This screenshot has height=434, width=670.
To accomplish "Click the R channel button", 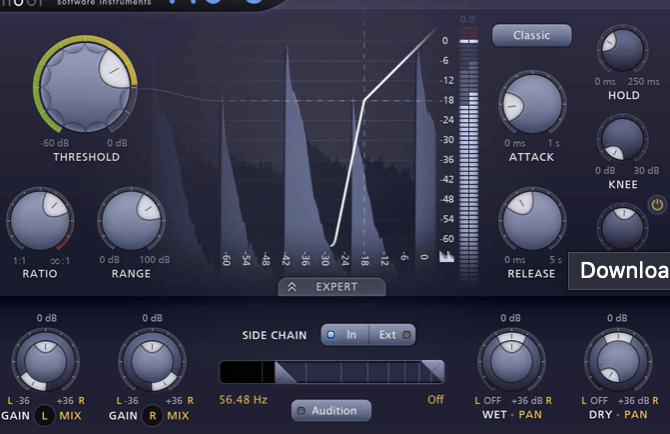I will [x=153, y=416].
